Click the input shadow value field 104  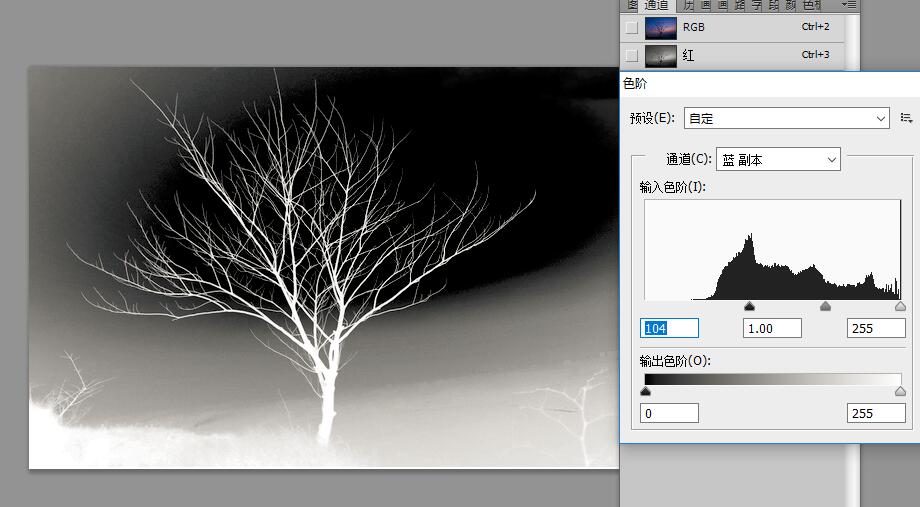[x=669, y=328]
